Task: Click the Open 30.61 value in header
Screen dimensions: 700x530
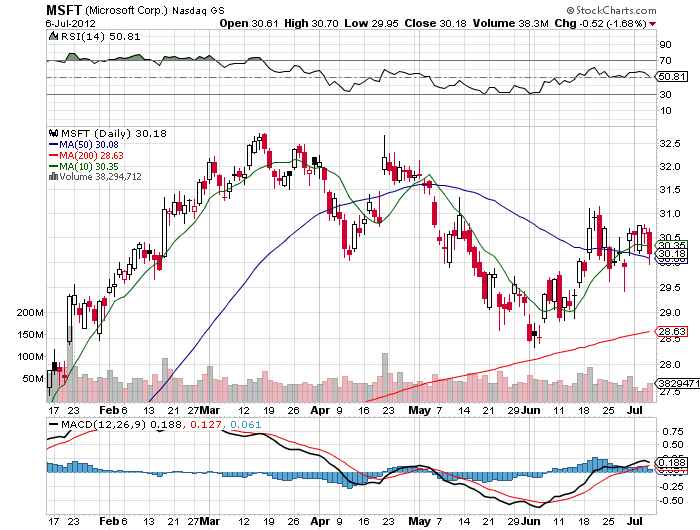Action: (x=249, y=23)
